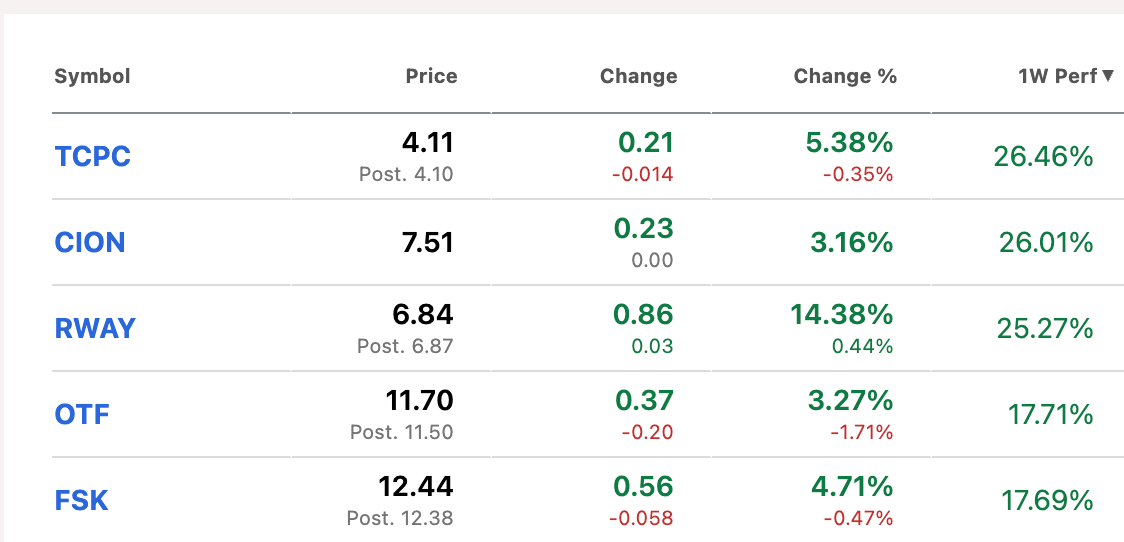Open the CION symbol link
The image size is (1124, 542).
[x=90, y=242]
